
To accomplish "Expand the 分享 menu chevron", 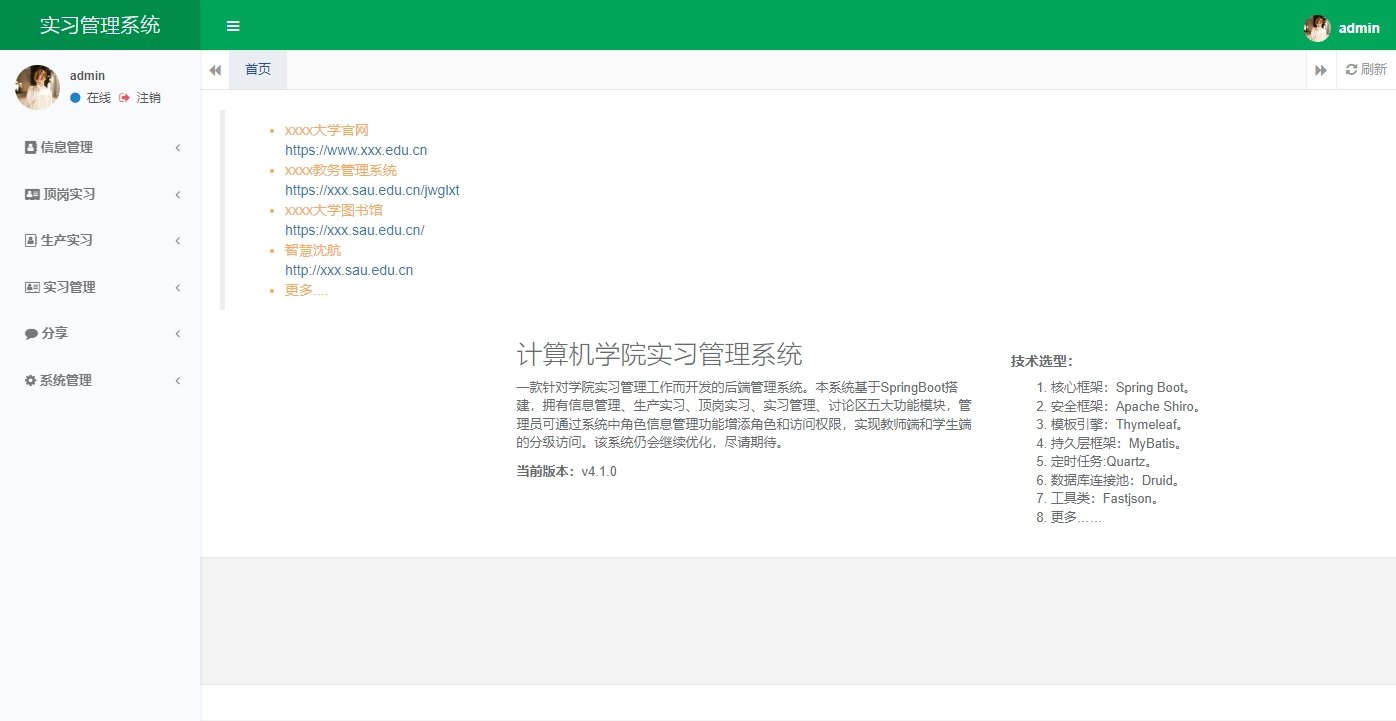I will [178, 334].
